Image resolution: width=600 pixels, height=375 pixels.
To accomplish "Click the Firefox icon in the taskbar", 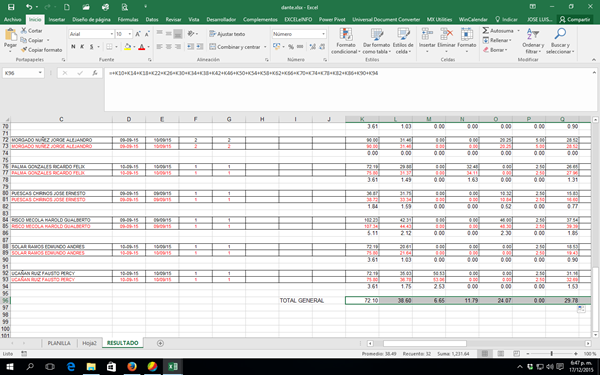I will click(132, 367).
